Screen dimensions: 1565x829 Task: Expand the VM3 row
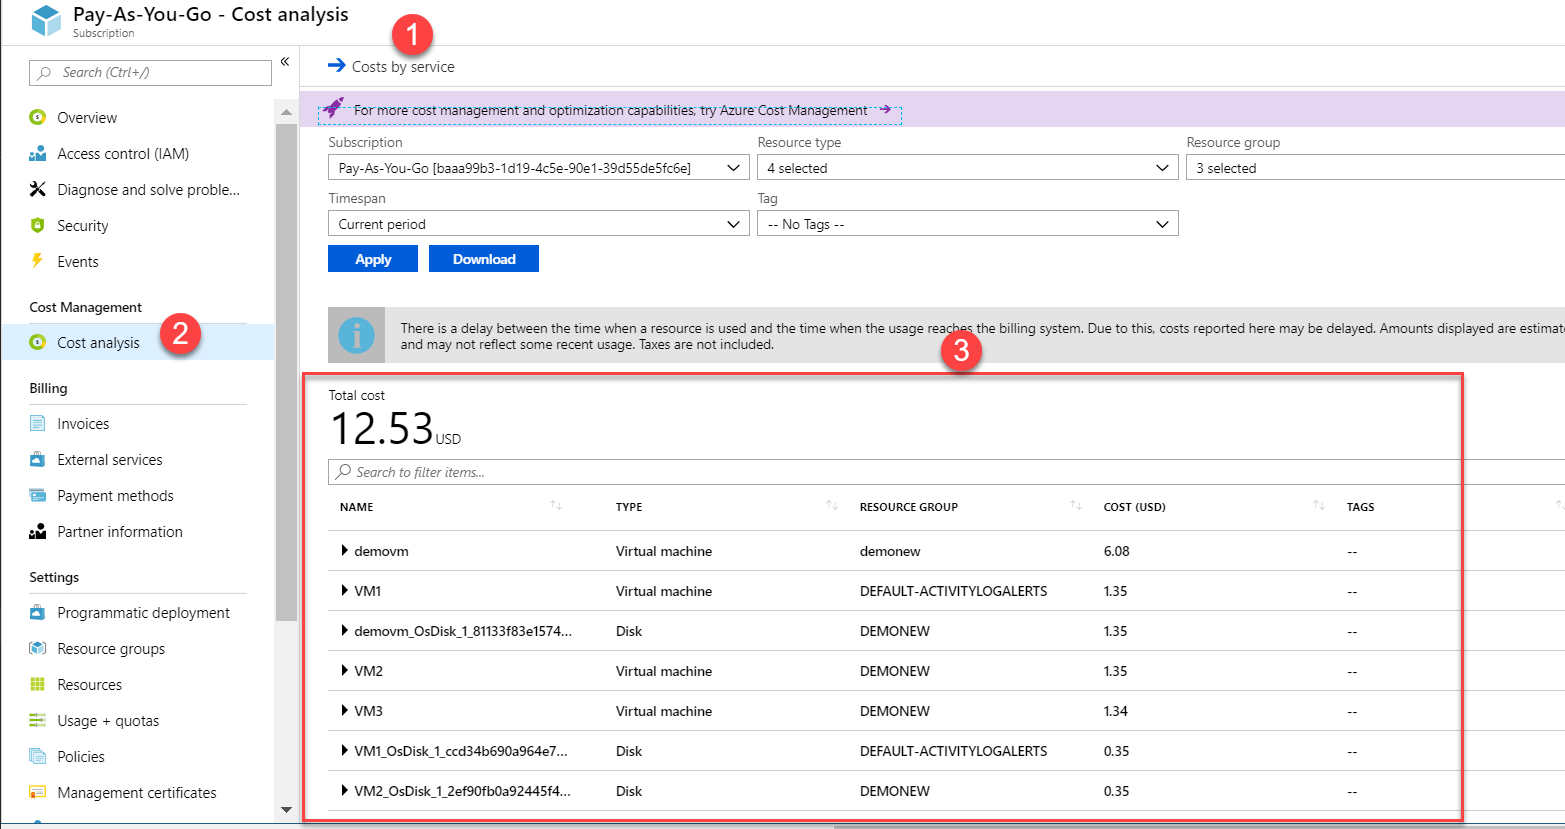click(344, 711)
